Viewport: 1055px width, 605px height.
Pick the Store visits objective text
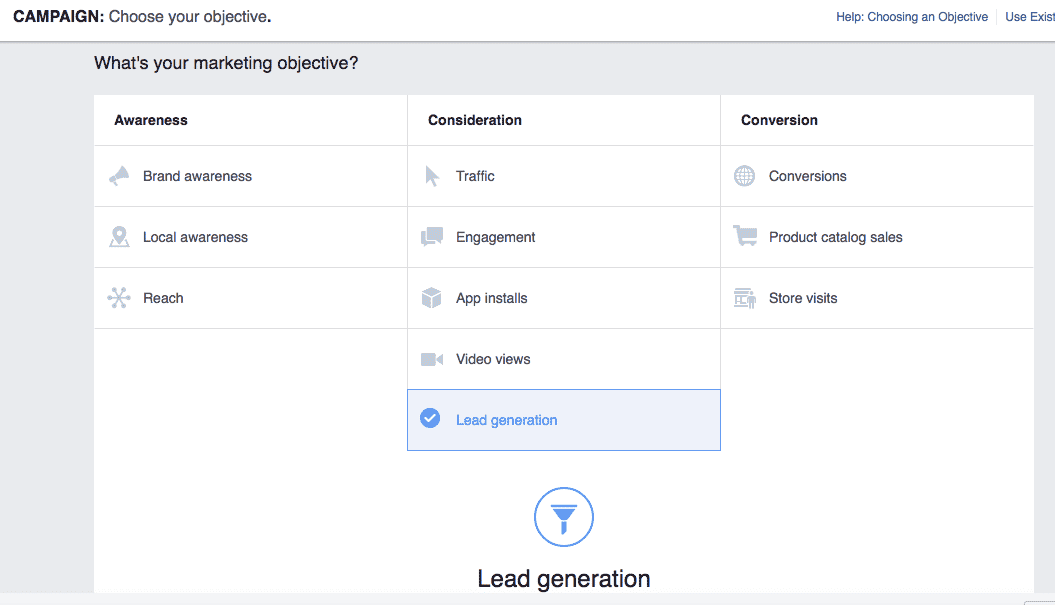(803, 298)
